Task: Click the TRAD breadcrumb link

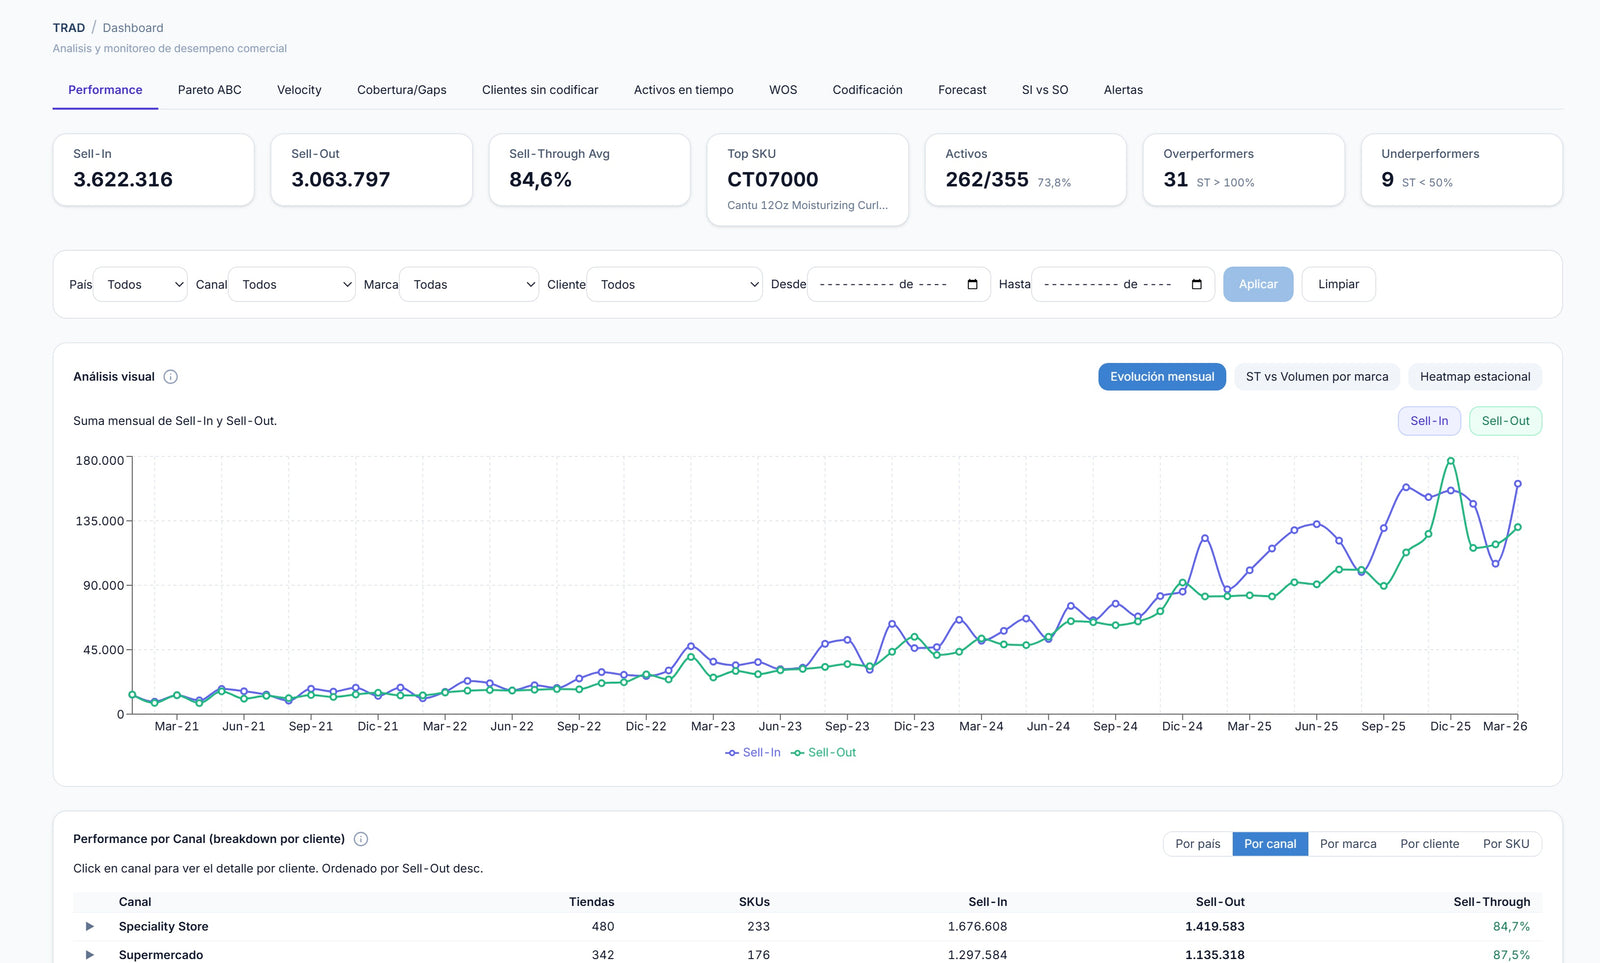Action: (69, 28)
